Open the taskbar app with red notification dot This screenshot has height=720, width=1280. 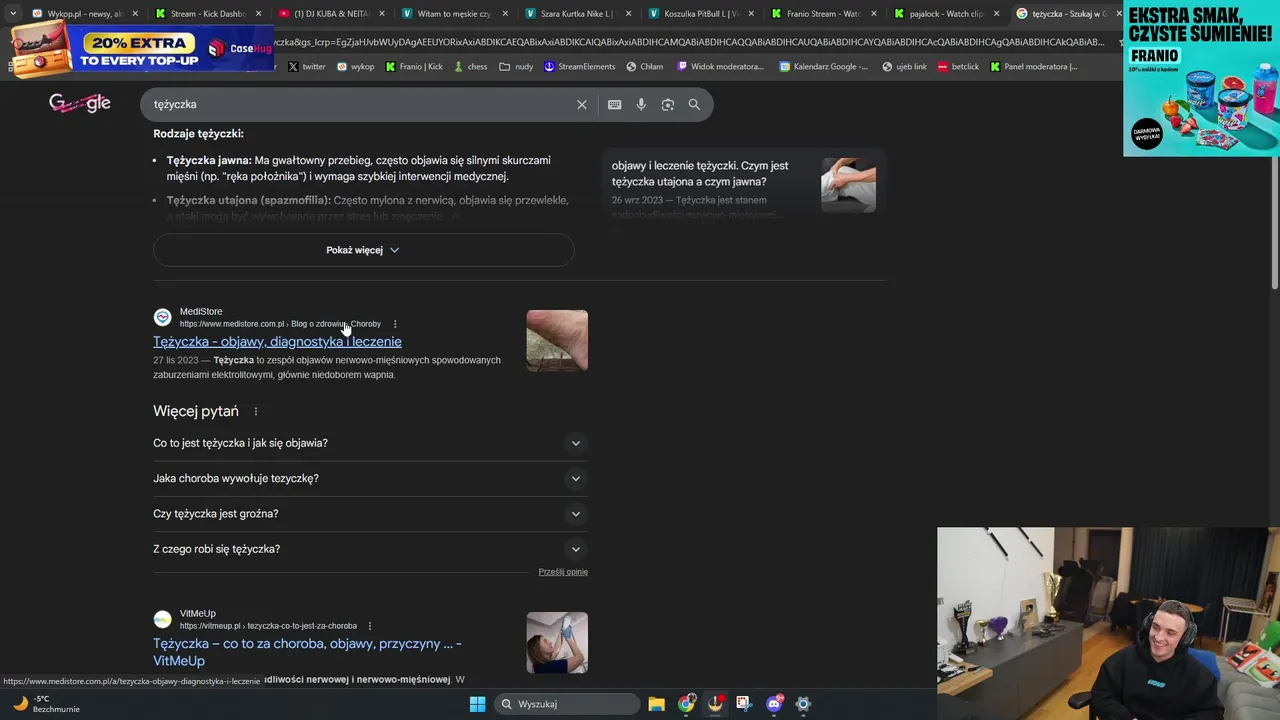tap(715, 704)
